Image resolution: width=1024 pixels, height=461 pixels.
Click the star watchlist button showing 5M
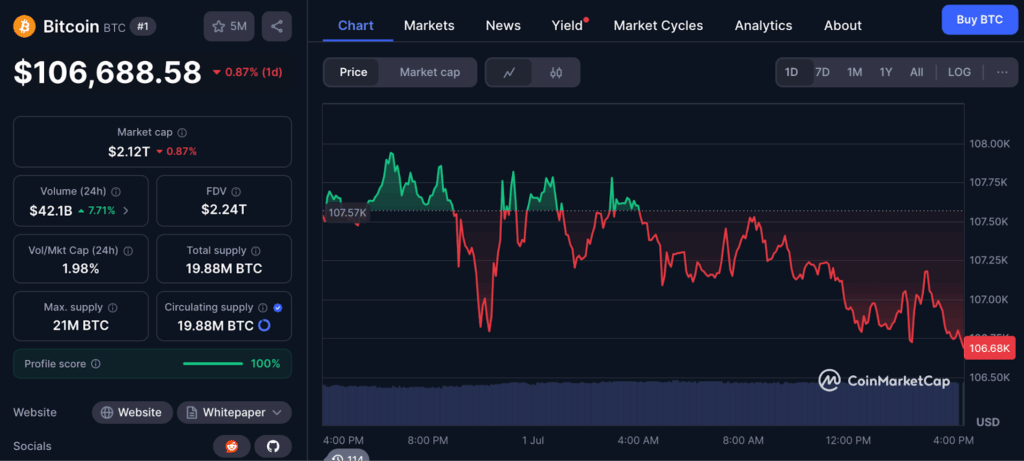click(229, 26)
